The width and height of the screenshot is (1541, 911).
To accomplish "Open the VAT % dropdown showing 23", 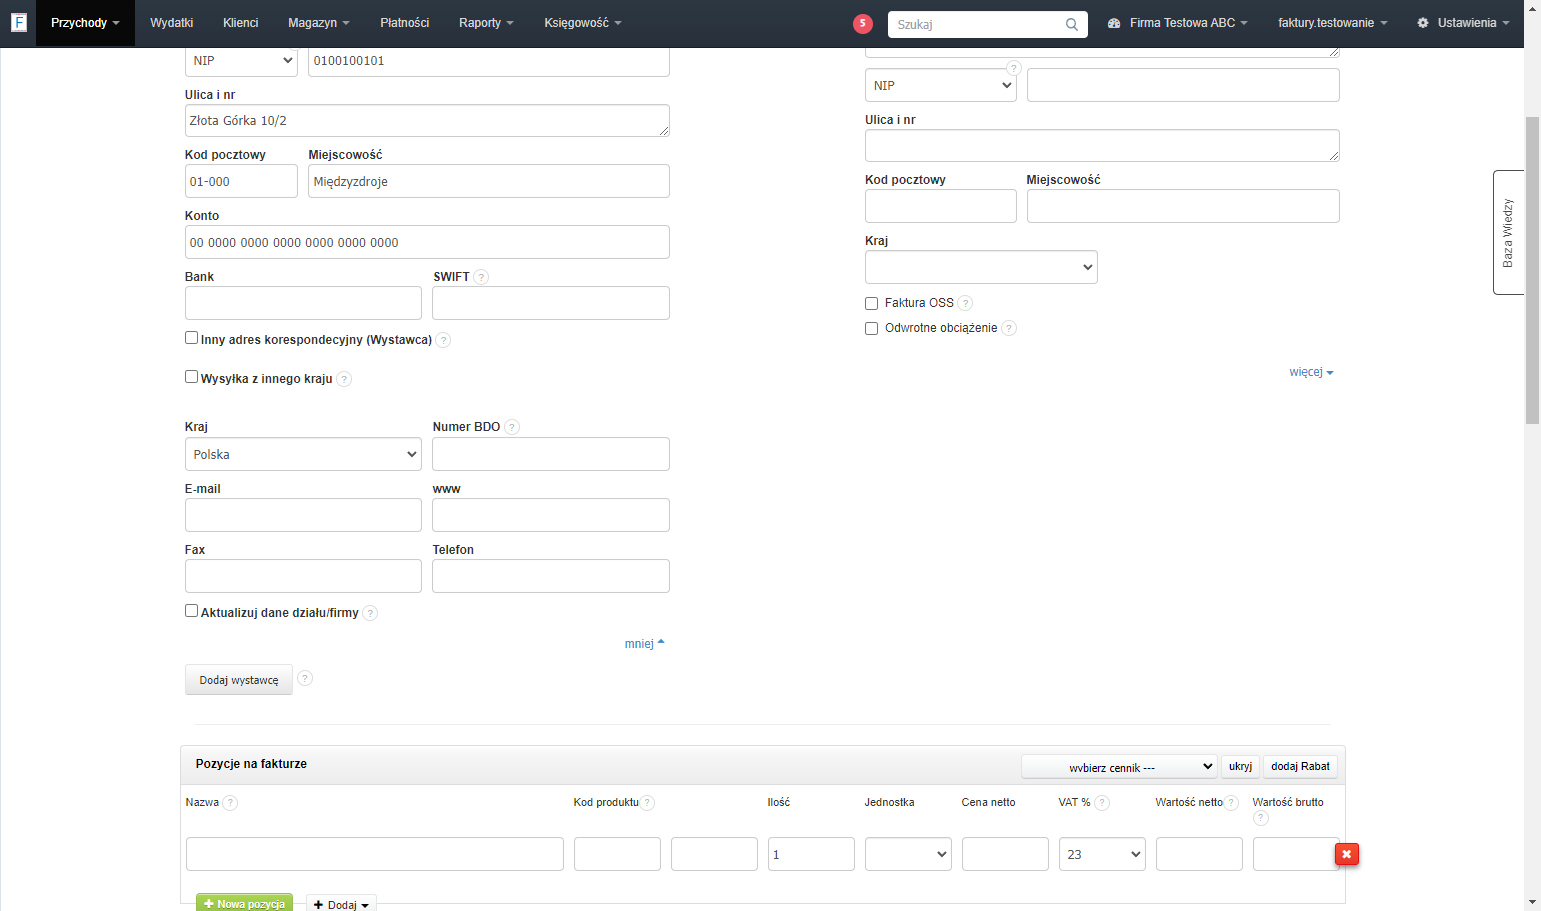I will point(1102,854).
